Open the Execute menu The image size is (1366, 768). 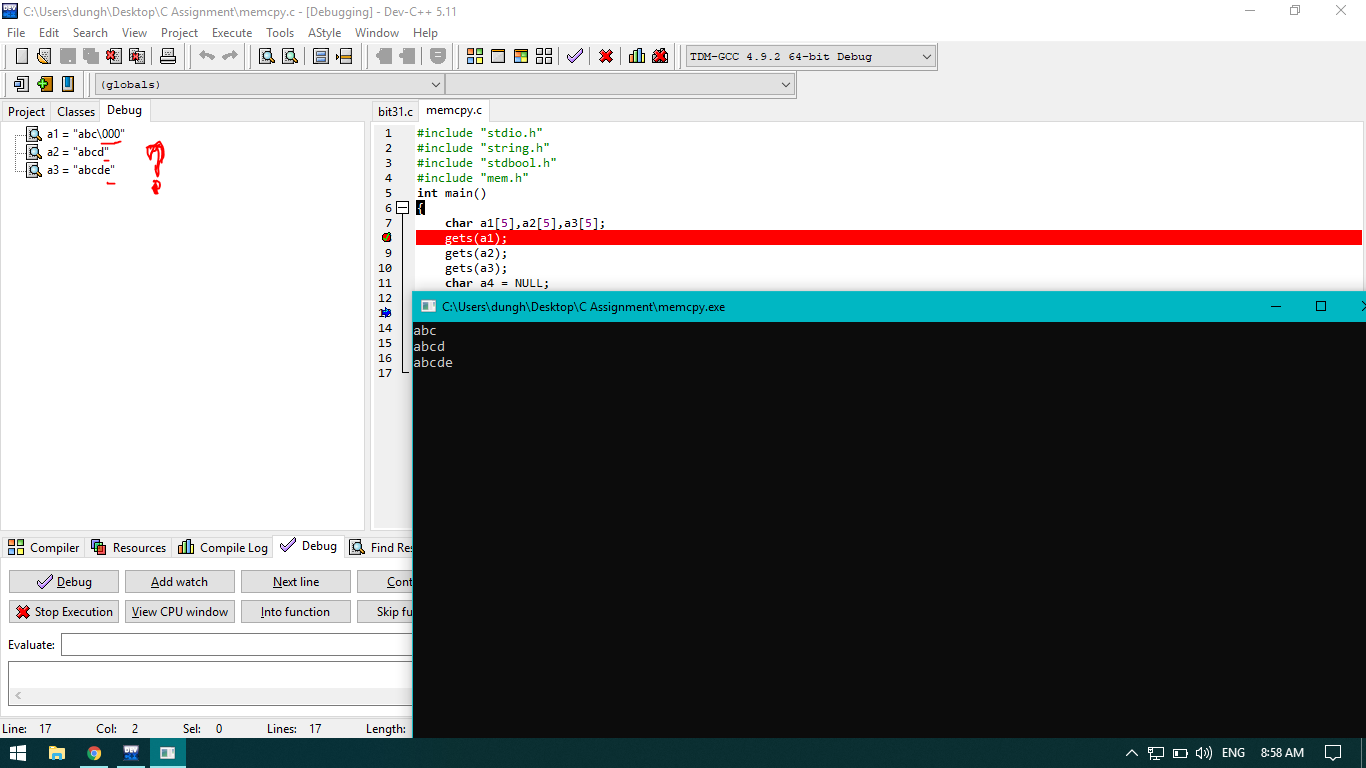tap(232, 33)
